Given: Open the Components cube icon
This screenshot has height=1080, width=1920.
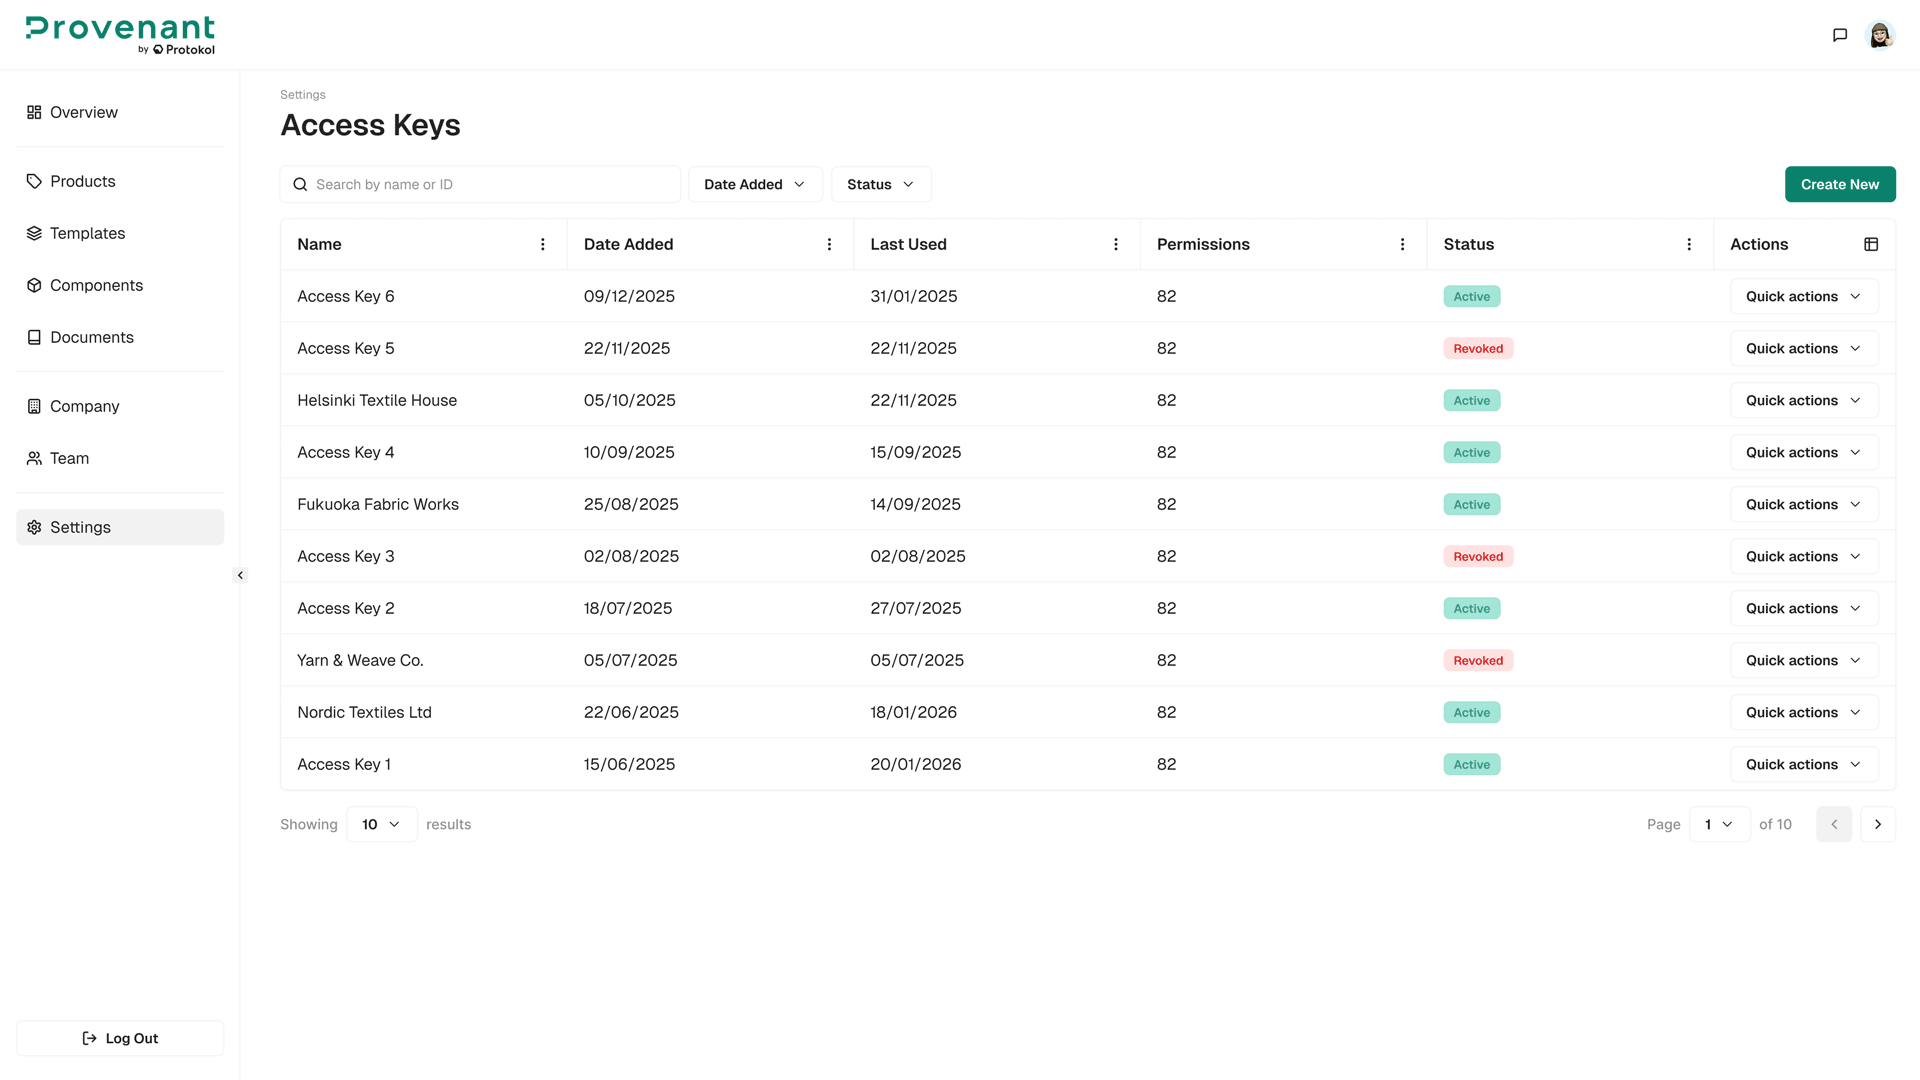Looking at the screenshot, I should click(x=33, y=285).
